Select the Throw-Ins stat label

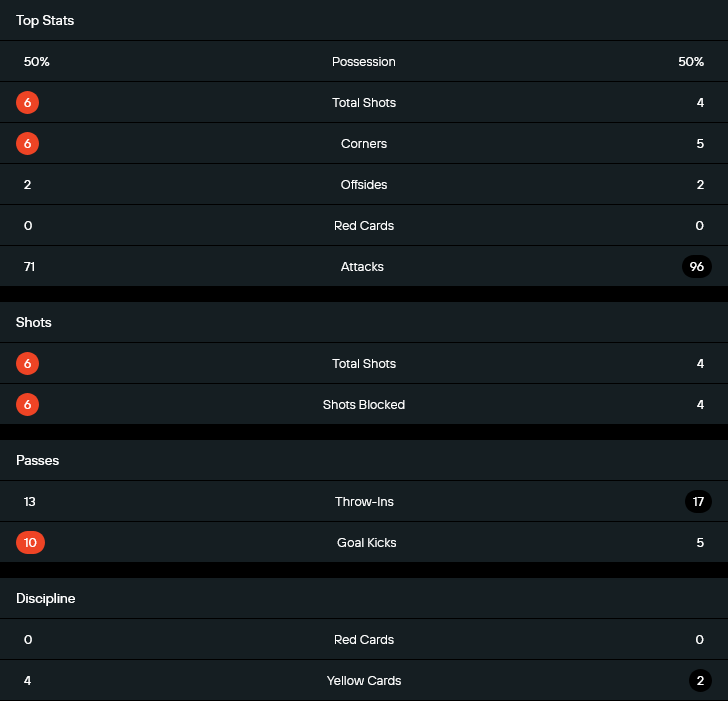(x=364, y=502)
